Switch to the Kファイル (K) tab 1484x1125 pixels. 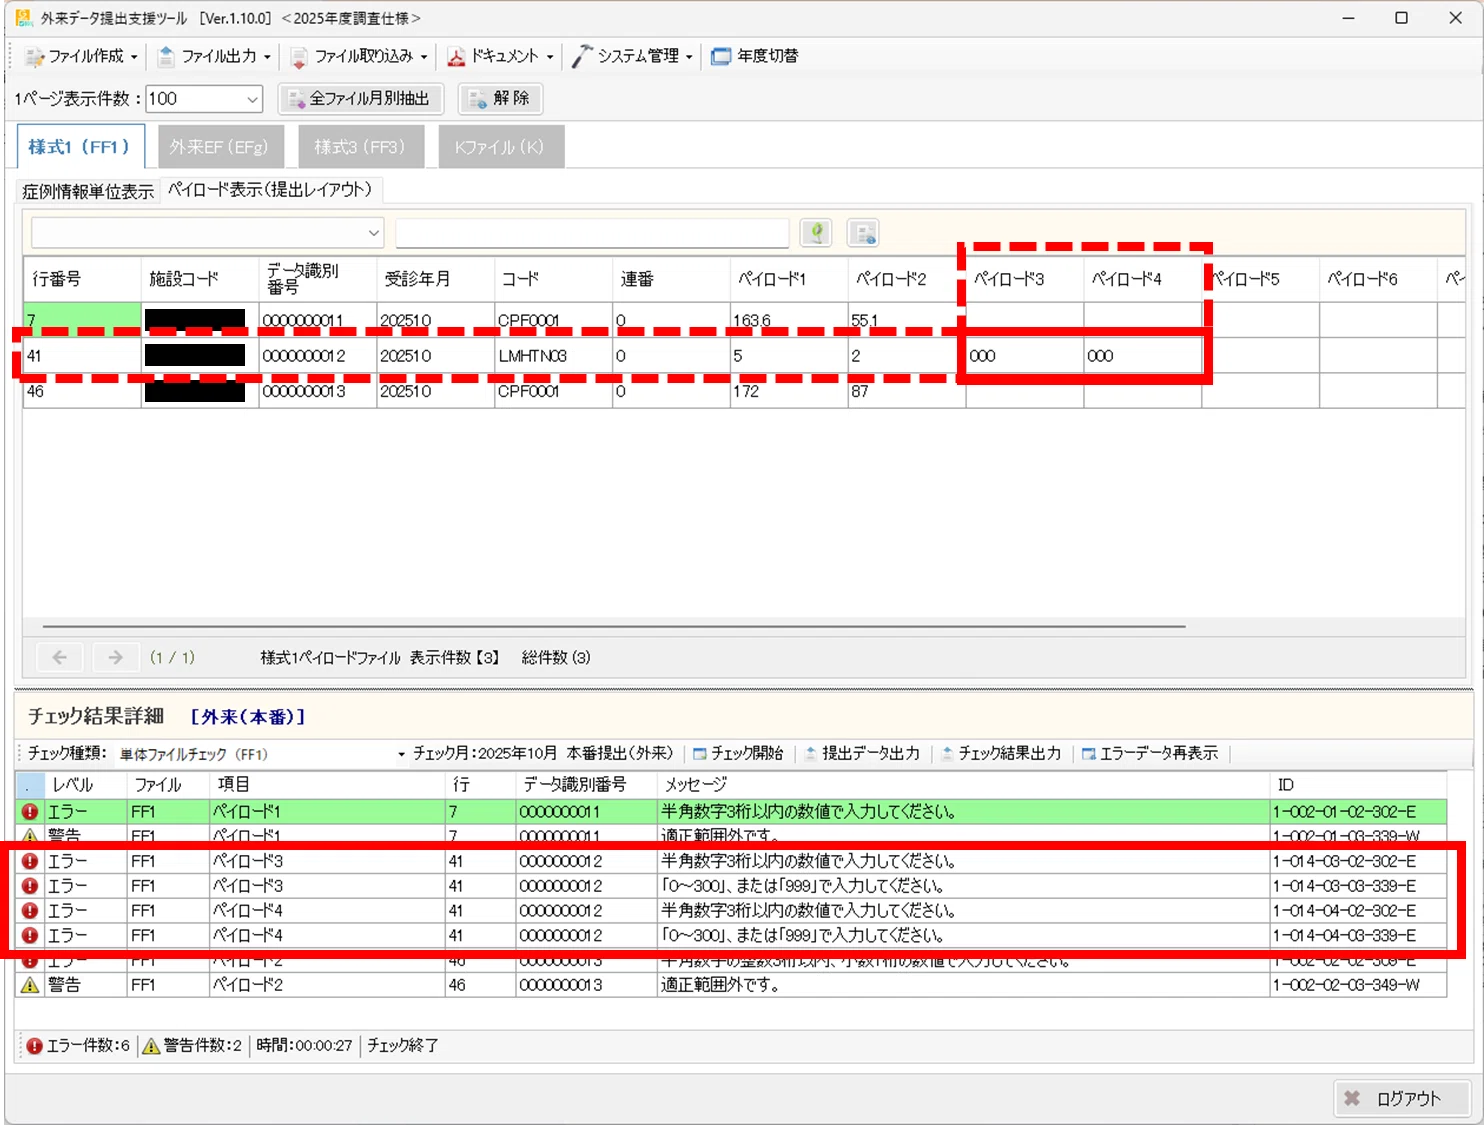tap(500, 146)
